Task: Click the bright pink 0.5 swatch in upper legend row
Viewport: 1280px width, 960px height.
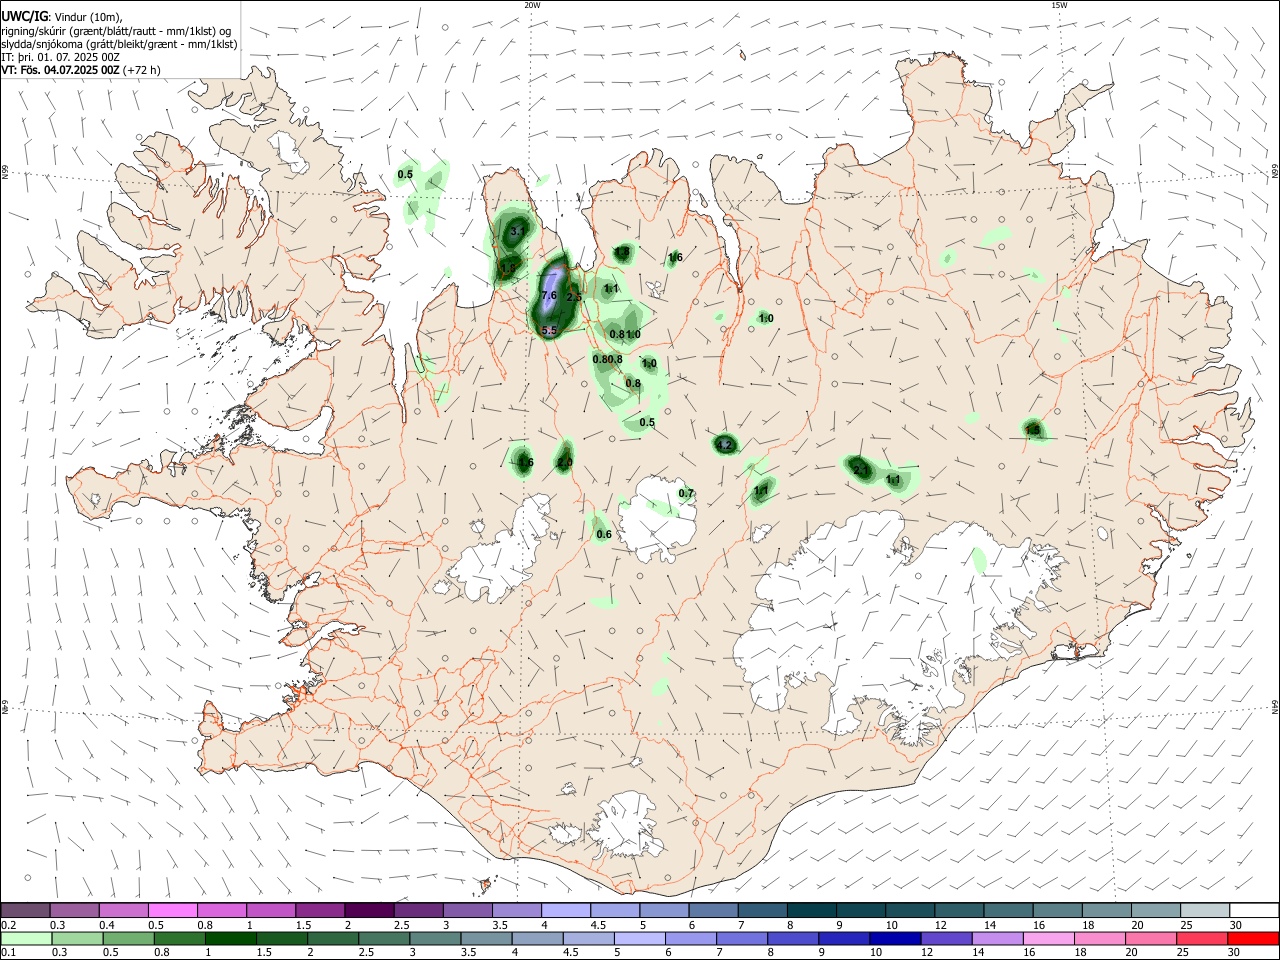Action: pyautogui.click(x=172, y=910)
